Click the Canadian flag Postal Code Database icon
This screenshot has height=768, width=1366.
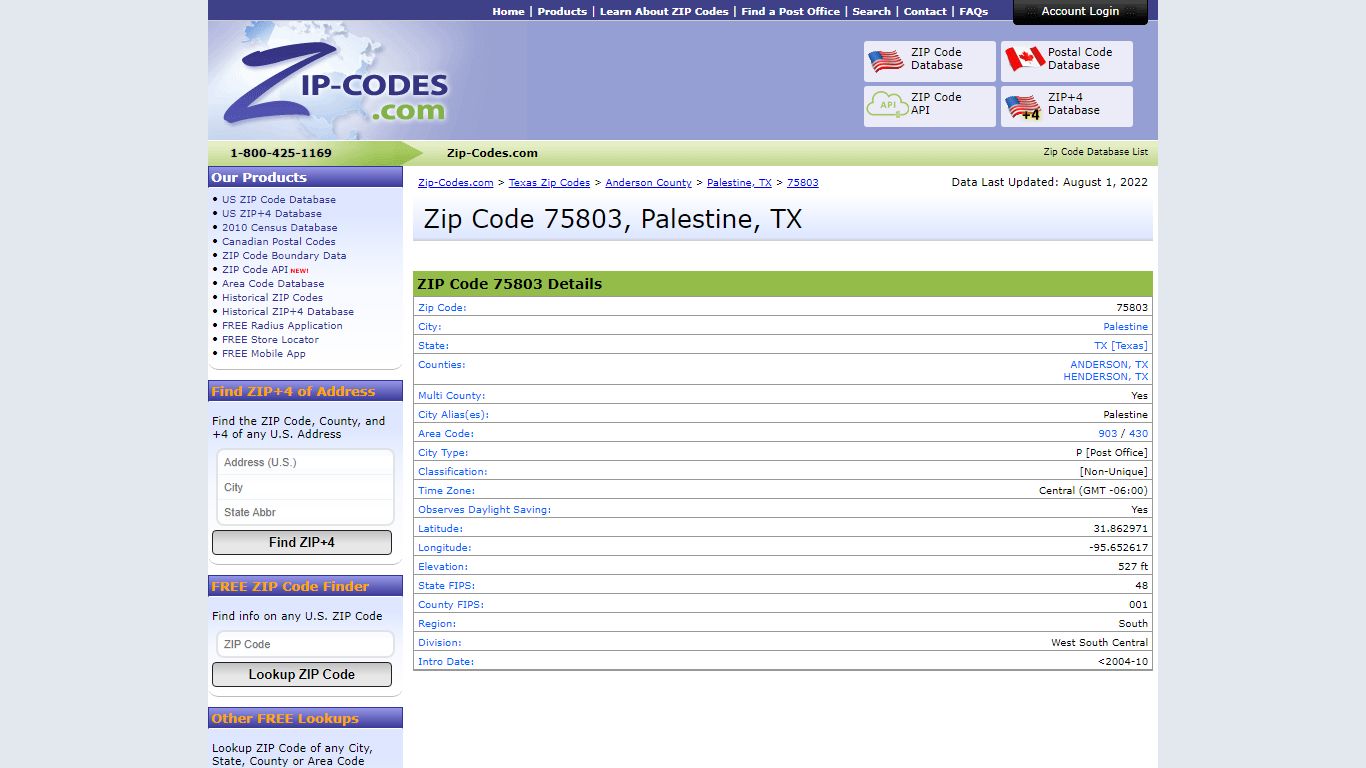pos(1024,59)
